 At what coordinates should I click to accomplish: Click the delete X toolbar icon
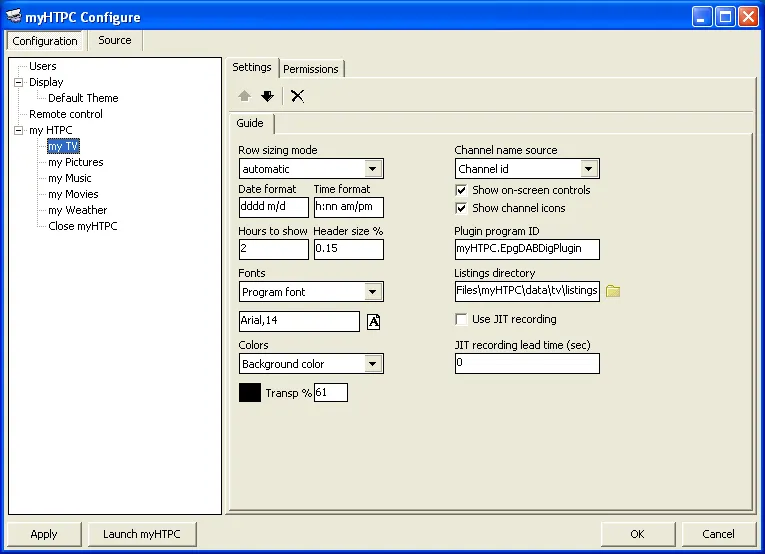(298, 96)
